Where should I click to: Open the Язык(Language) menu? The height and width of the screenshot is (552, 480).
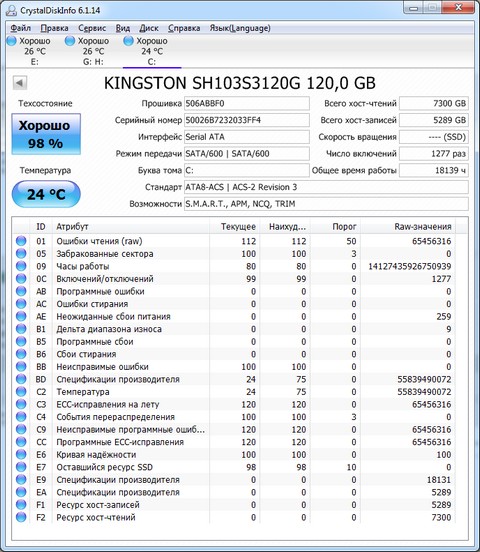pos(240,28)
